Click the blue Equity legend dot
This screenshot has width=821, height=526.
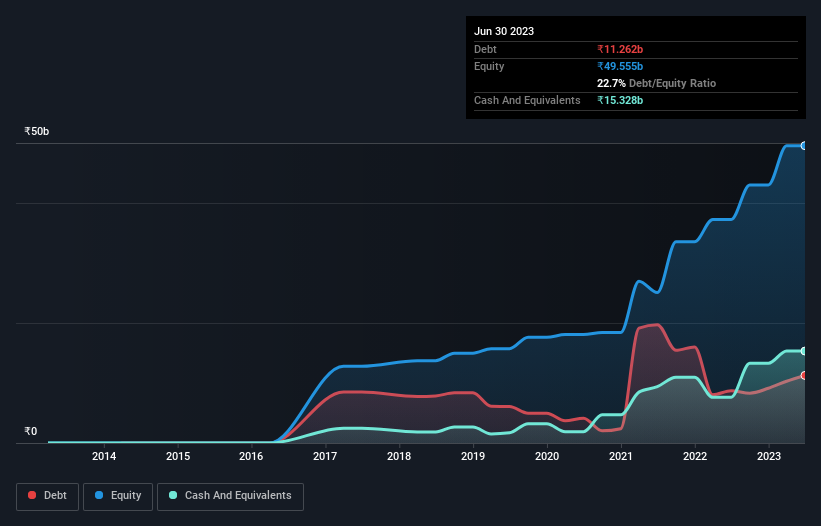tap(99, 495)
